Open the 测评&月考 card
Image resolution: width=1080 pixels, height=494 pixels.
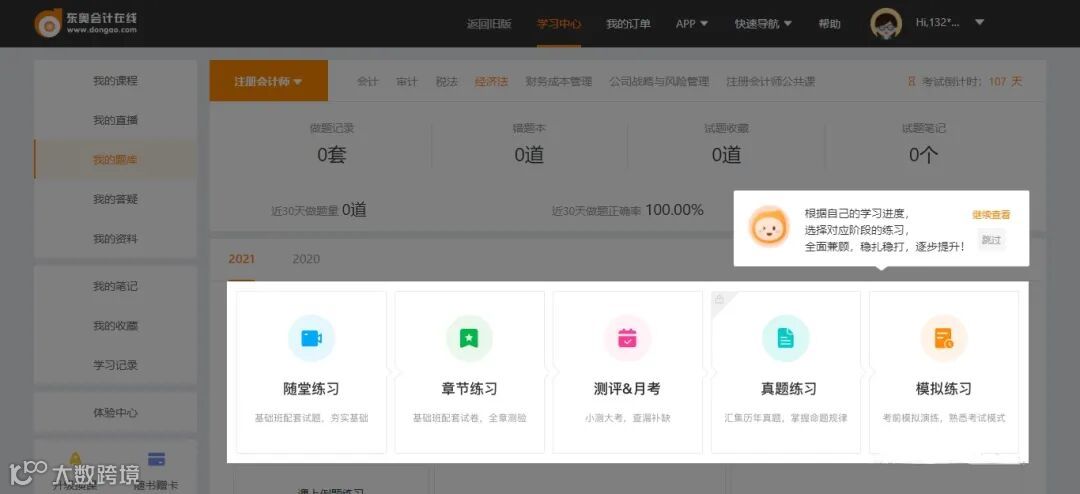click(627, 372)
